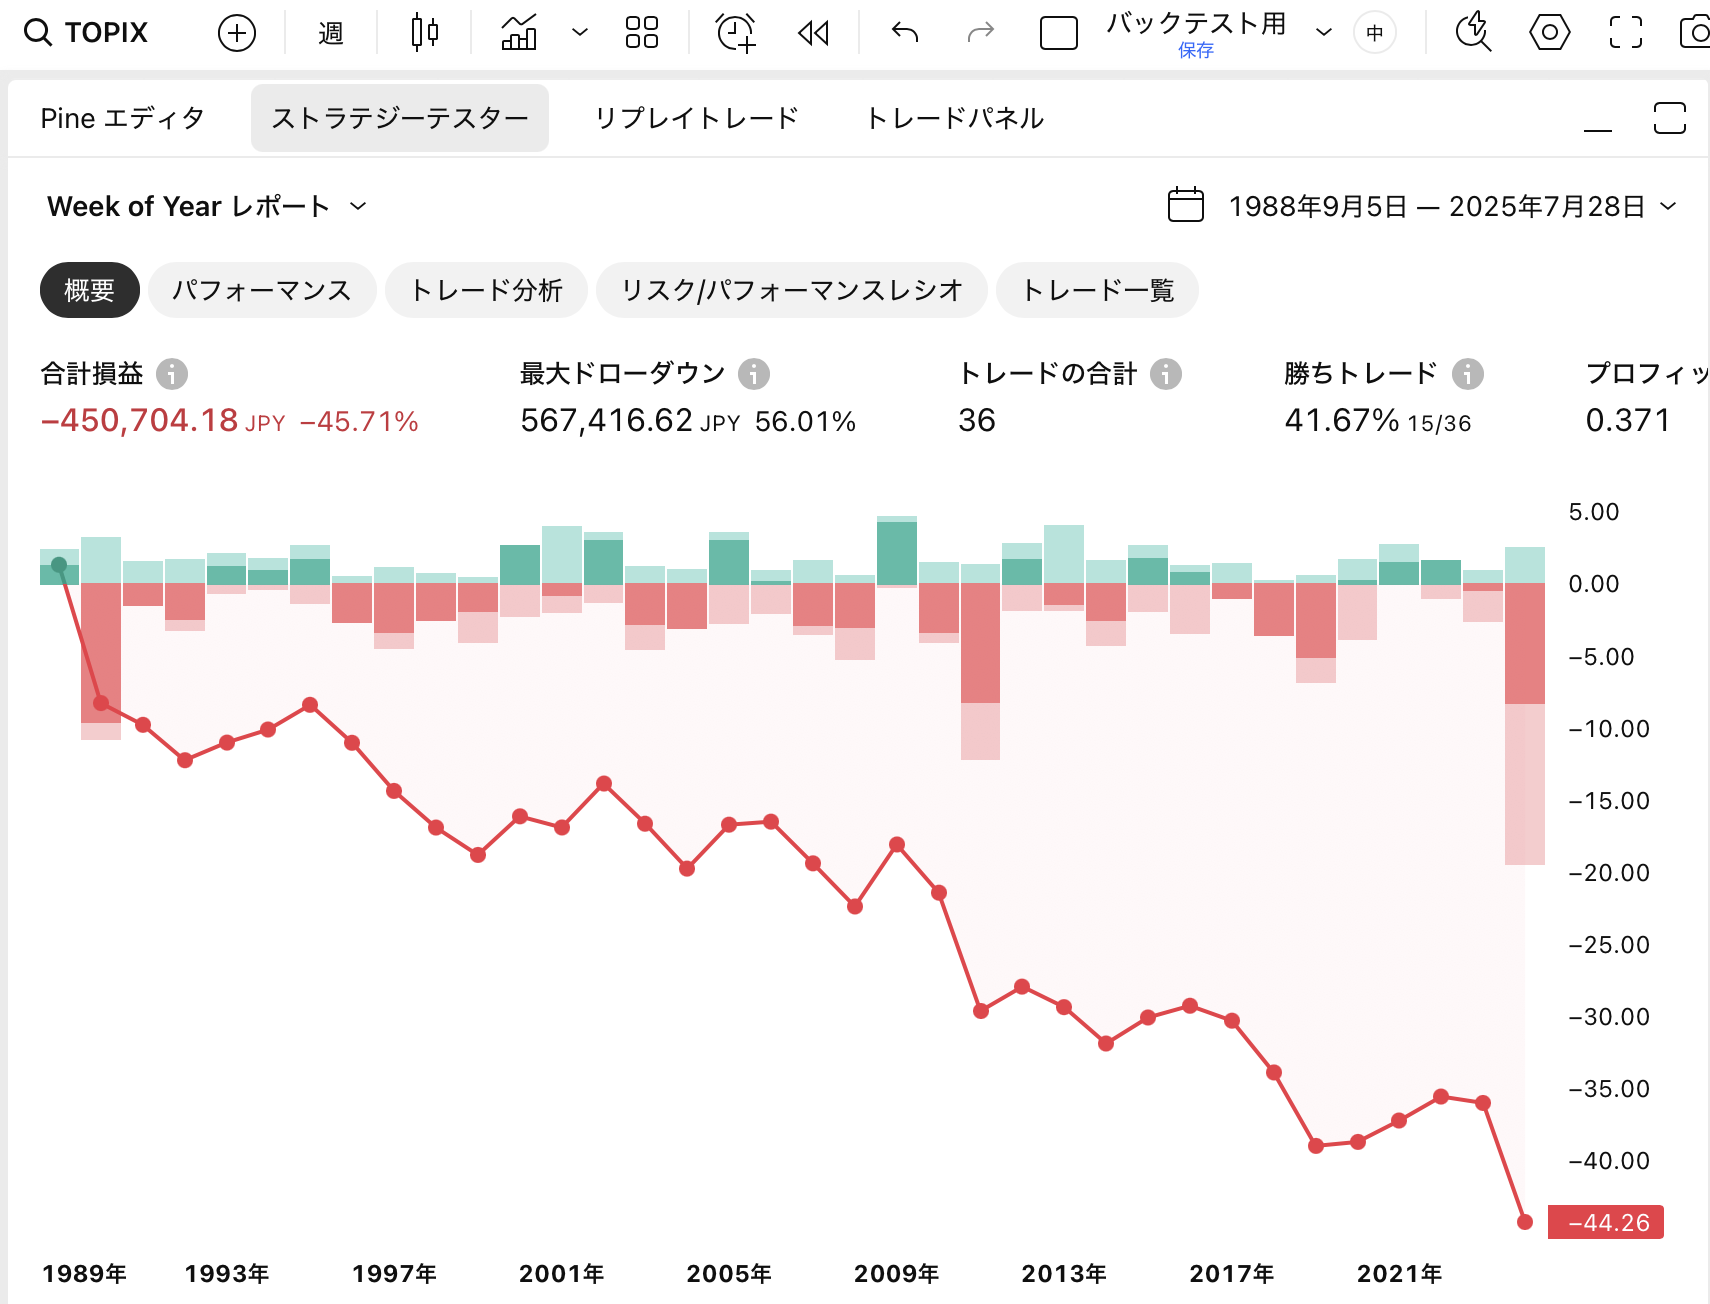Click total trades value 36
1710x1304 pixels.
click(977, 421)
